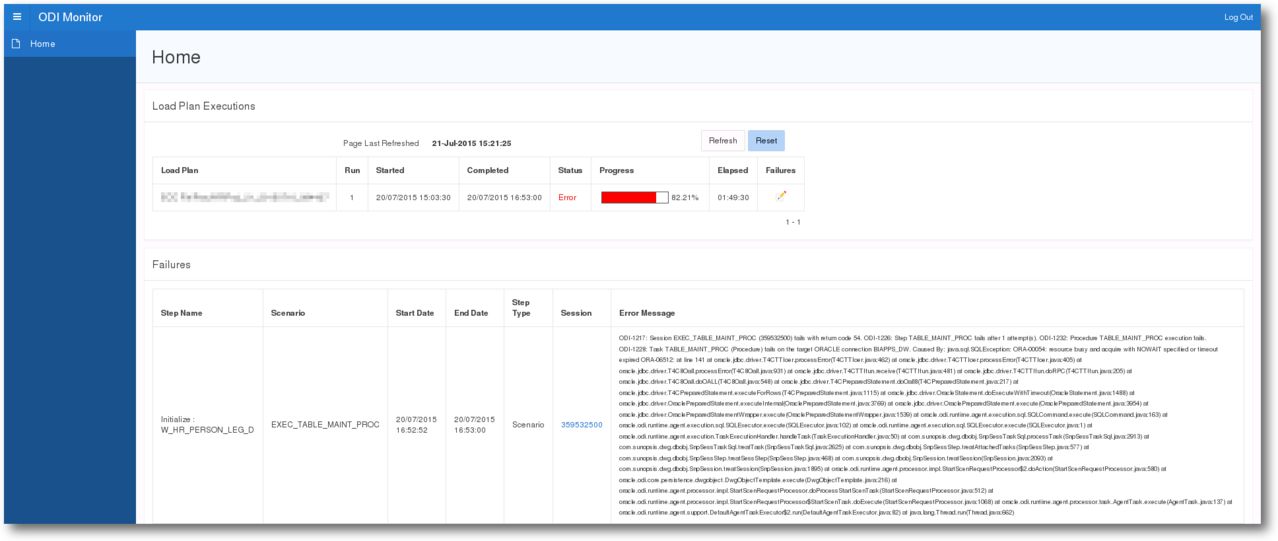Click the red progress bar at 82.21%
Viewport: 1278px width, 541px height.
(635, 197)
